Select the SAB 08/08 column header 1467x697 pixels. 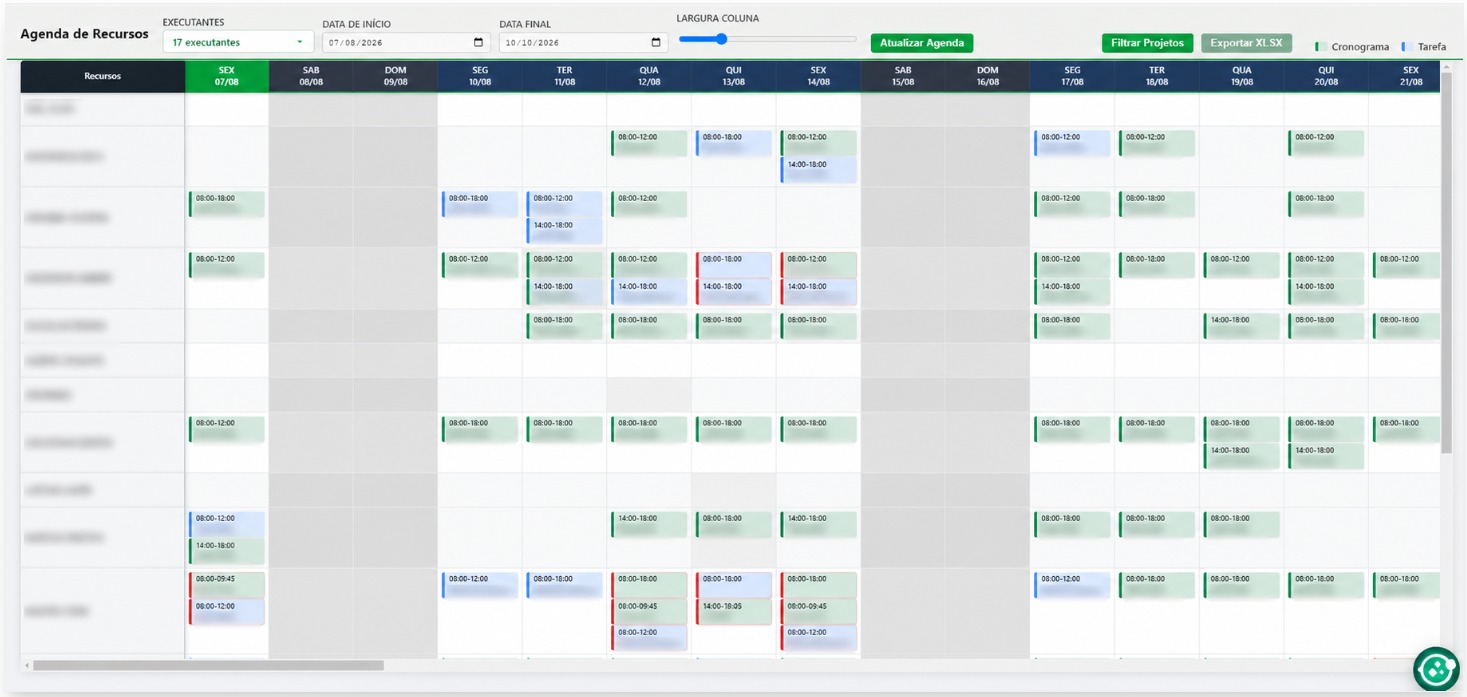point(311,76)
